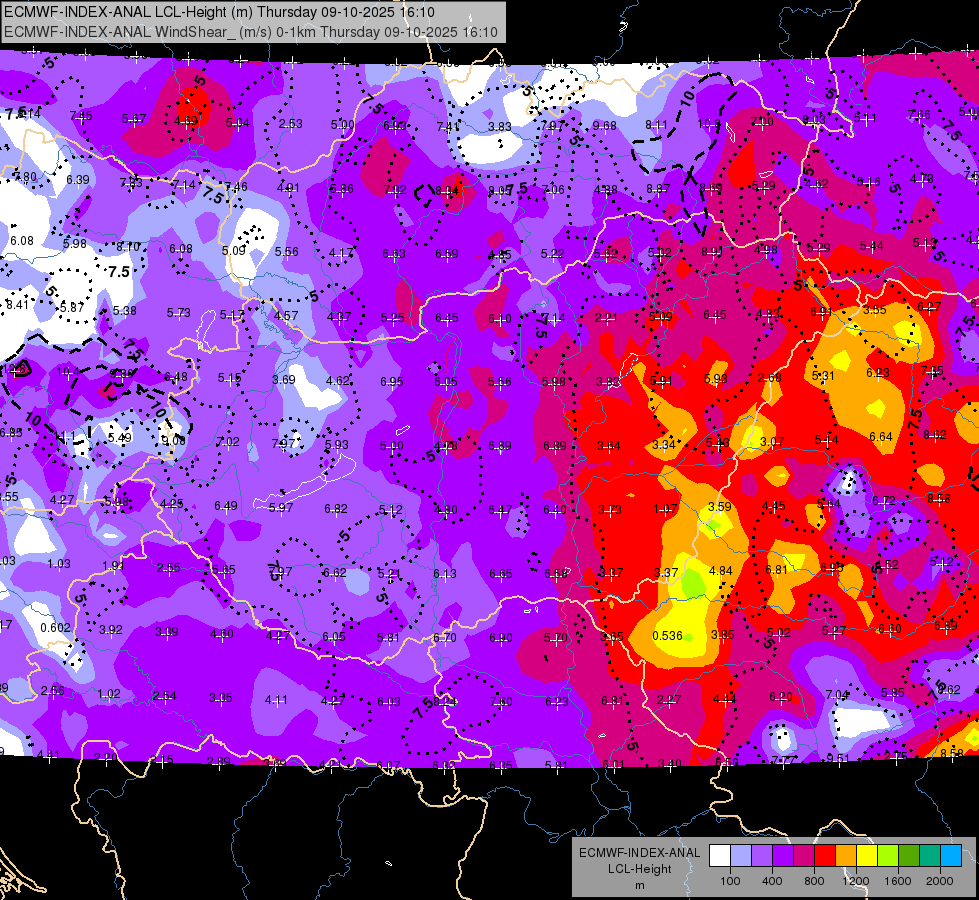The width and height of the screenshot is (979, 900).
Task: Click the legend tick label 400
Action: [772, 881]
